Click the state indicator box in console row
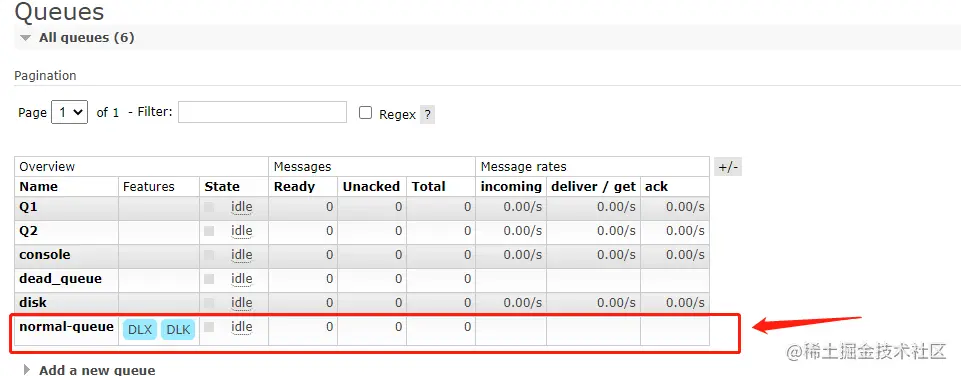Viewport: 961px width, 376px height. (x=210, y=255)
